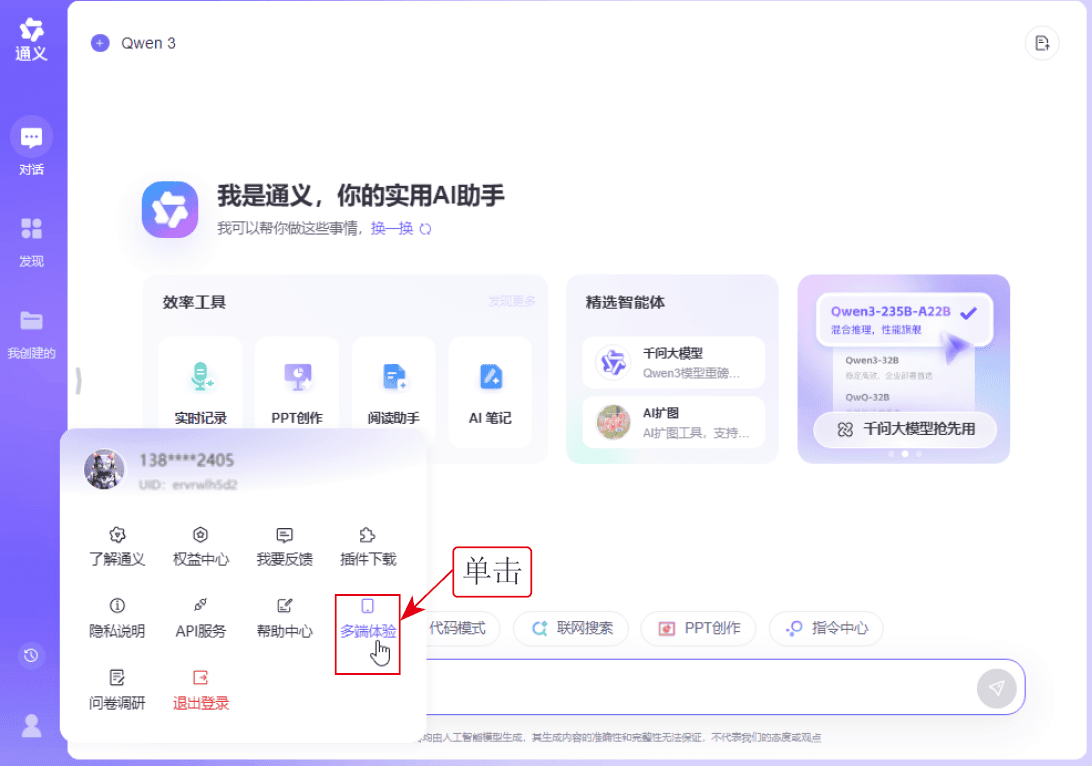Open 帮助中心 in the account menu
Viewport: 1092px width, 766px height.
[x=284, y=618]
